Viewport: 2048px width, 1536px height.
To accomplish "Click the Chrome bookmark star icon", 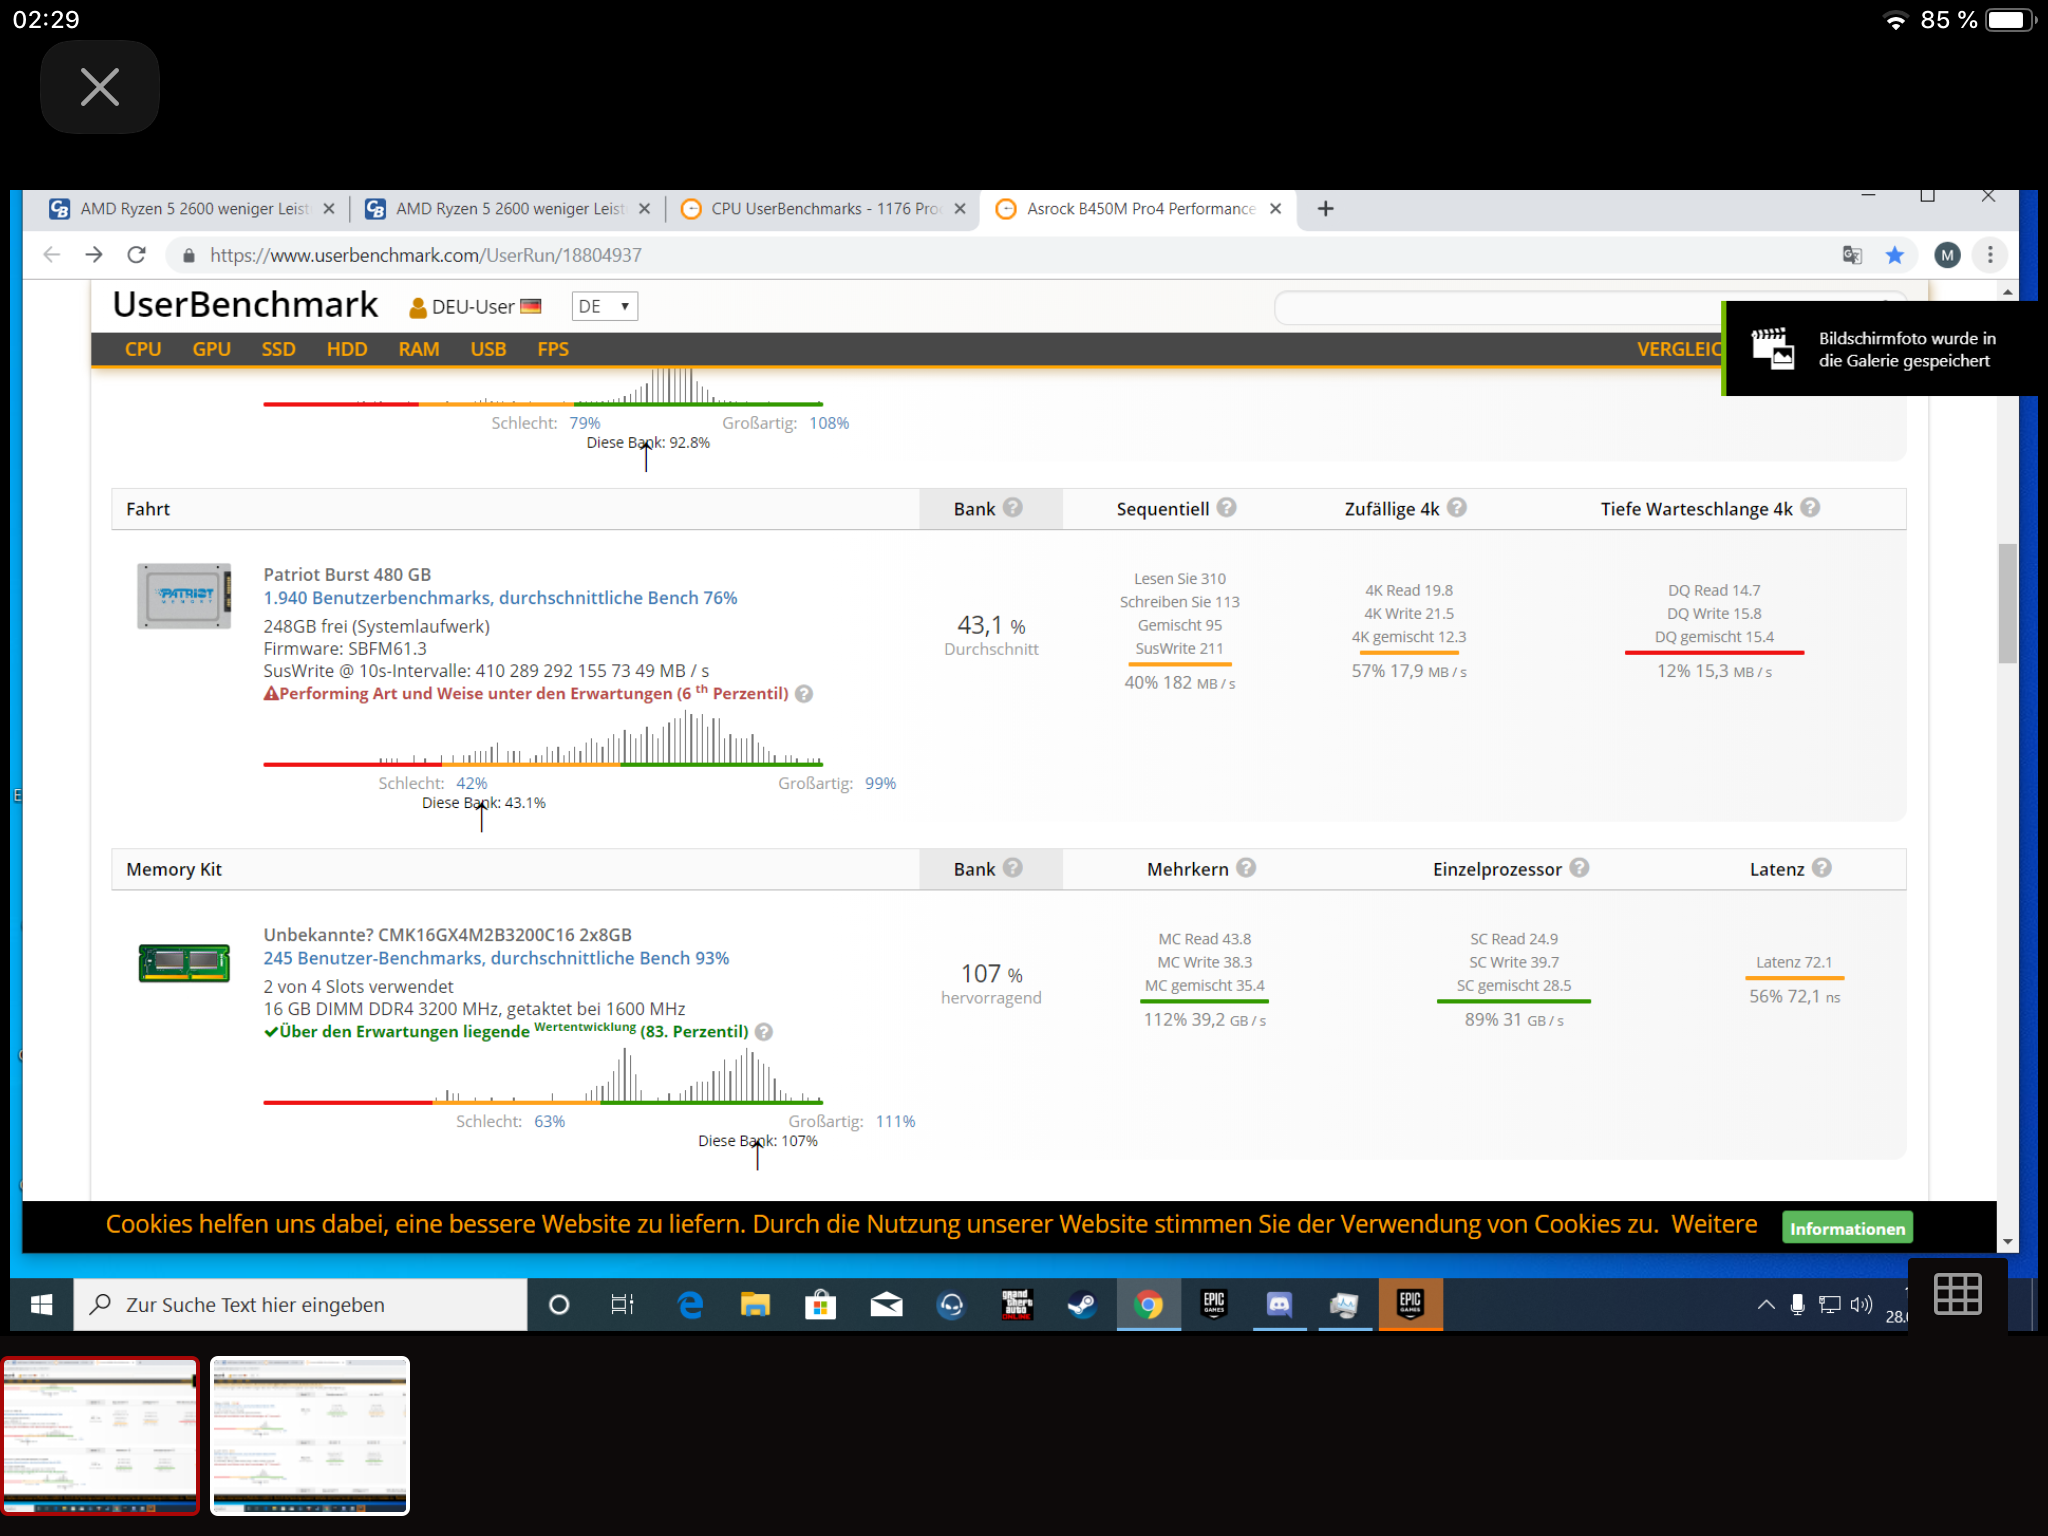I will pyautogui.click(x=1894, y=255).
